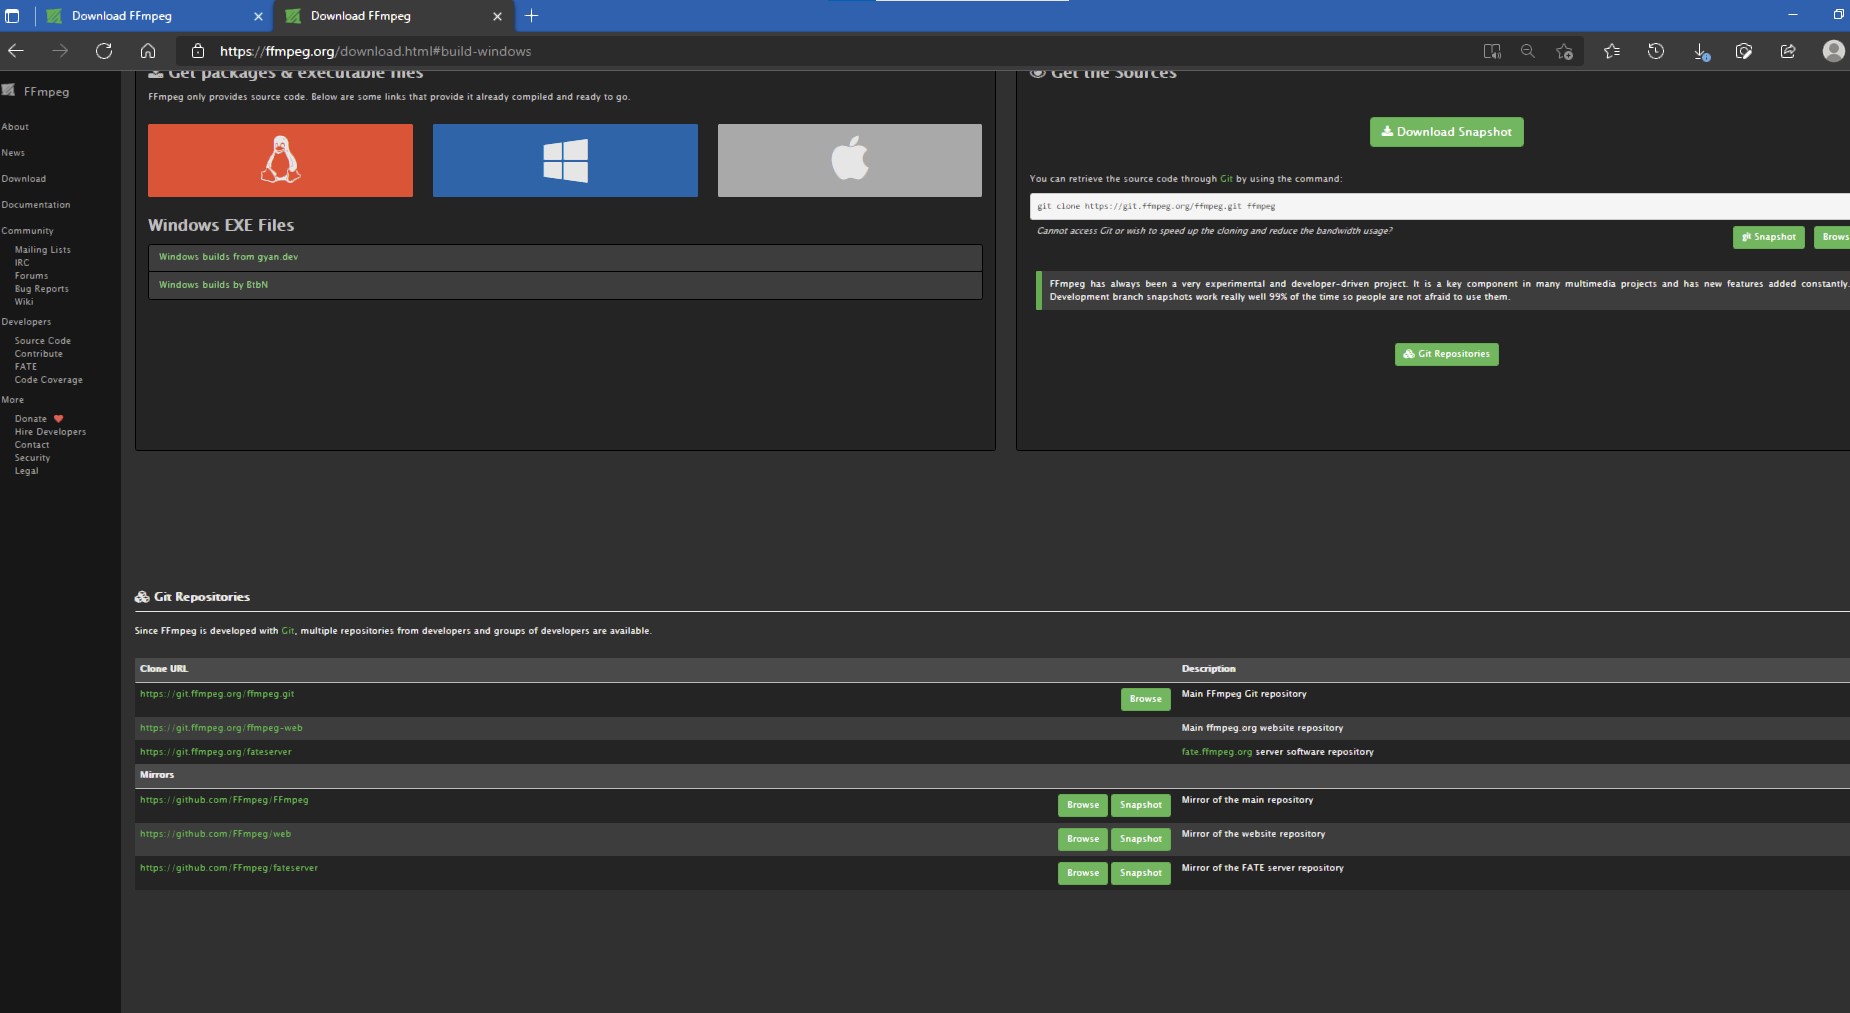Image resolution: width=1850 pixels, height=1013 pixels.
Task: Browse the github FFmpeg/FFmpeg mirror
Action: [x=1082, y=805]
